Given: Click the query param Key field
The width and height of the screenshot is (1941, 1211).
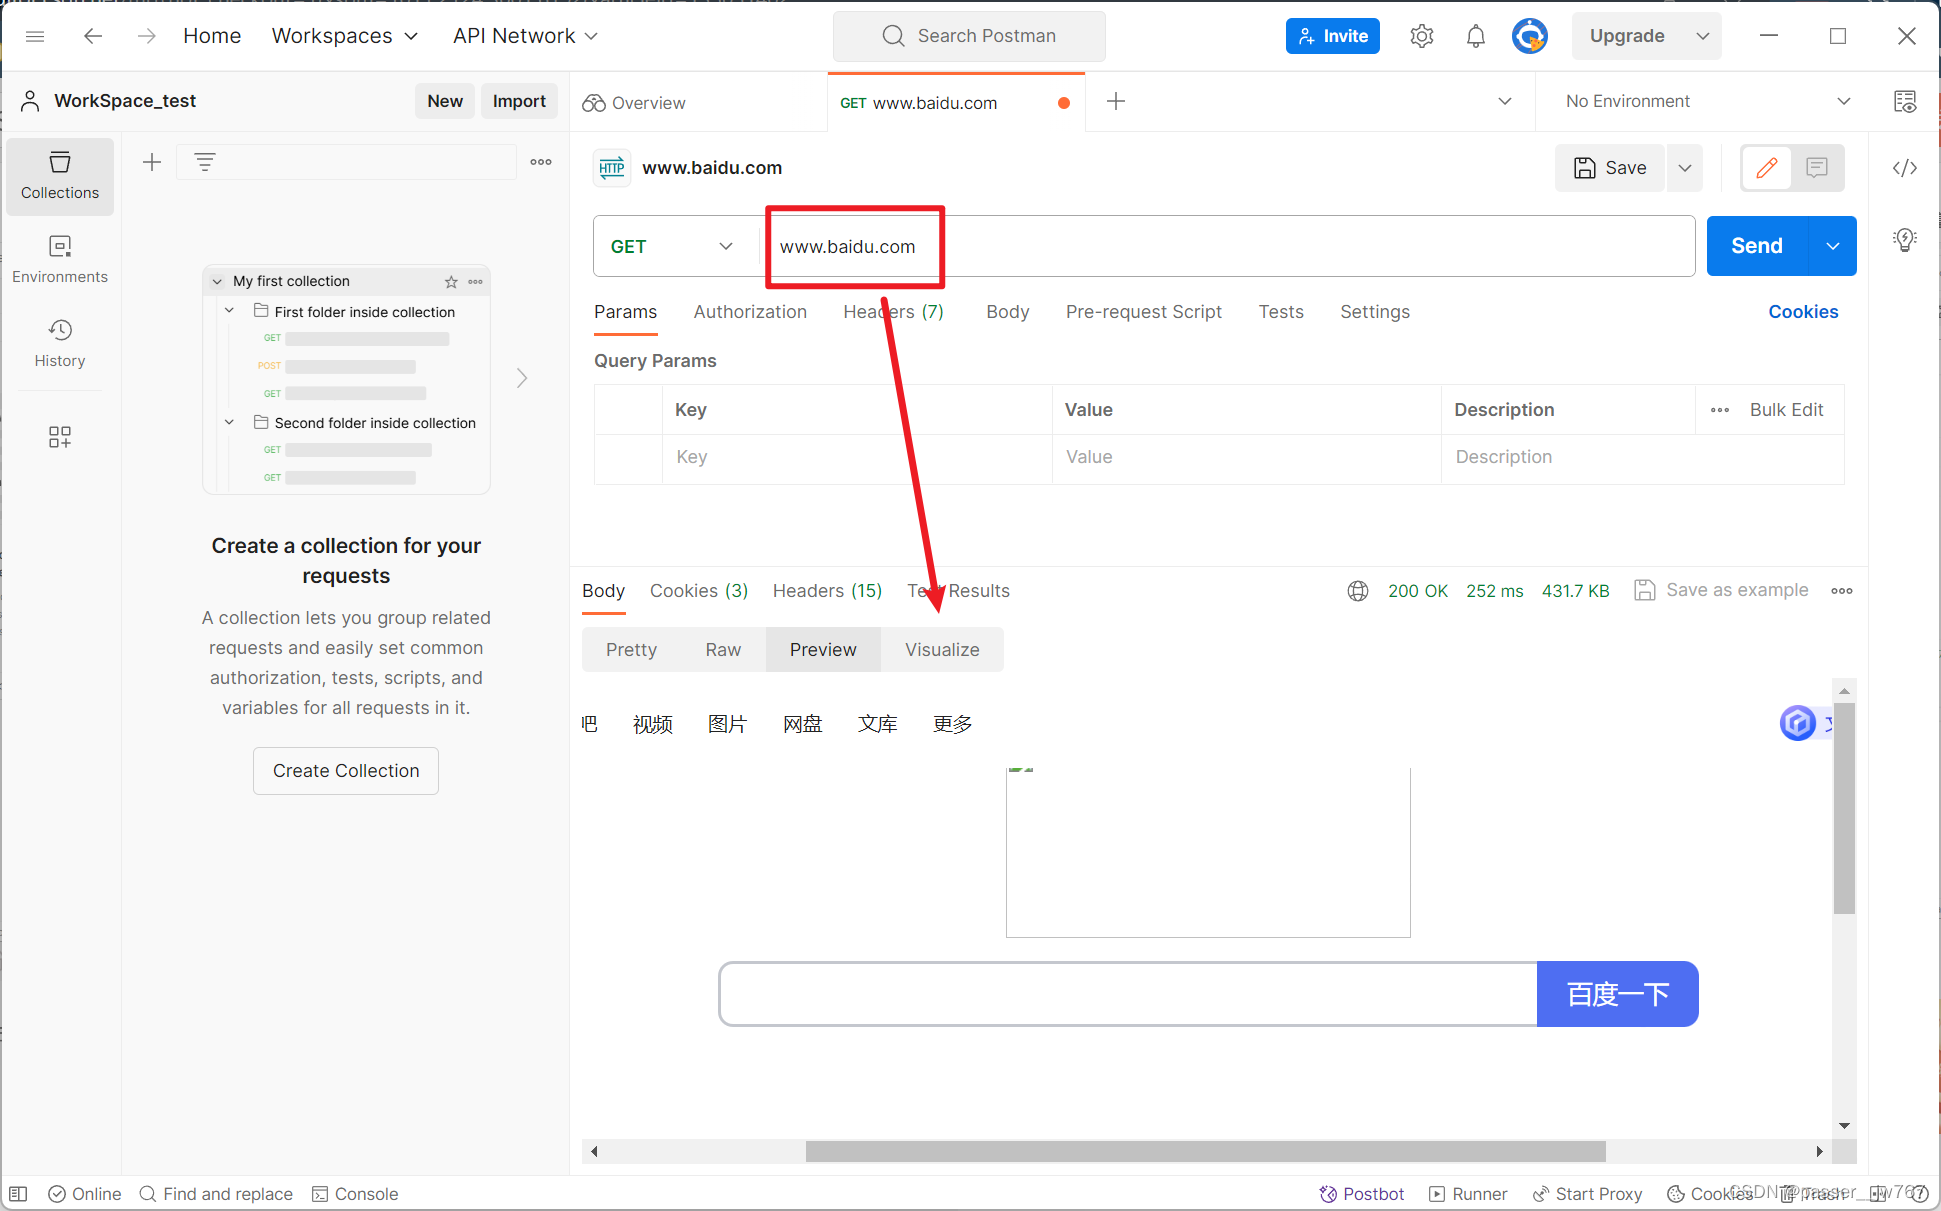Looking at the screenshot, I should click(857, 457).
